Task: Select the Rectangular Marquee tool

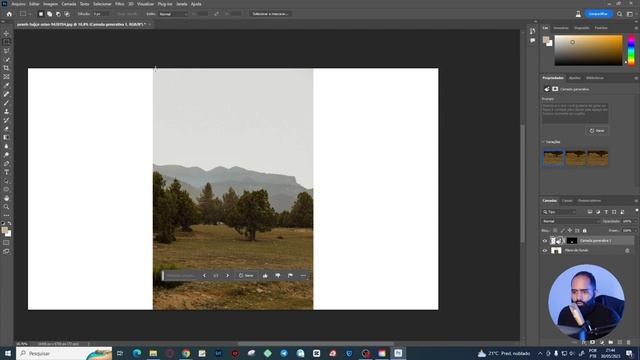Action: pos(6,42)
